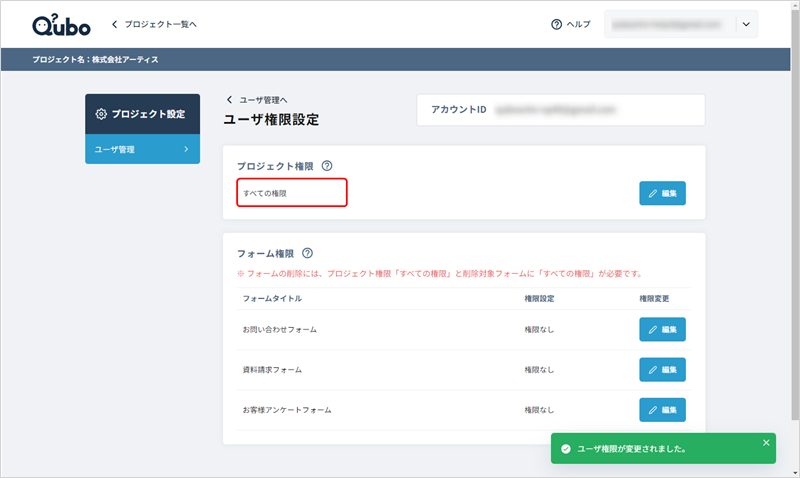Open the プロジェクト設定 sidebar header
Viewport: 800px width, 478px height.
tap(142, 114)
